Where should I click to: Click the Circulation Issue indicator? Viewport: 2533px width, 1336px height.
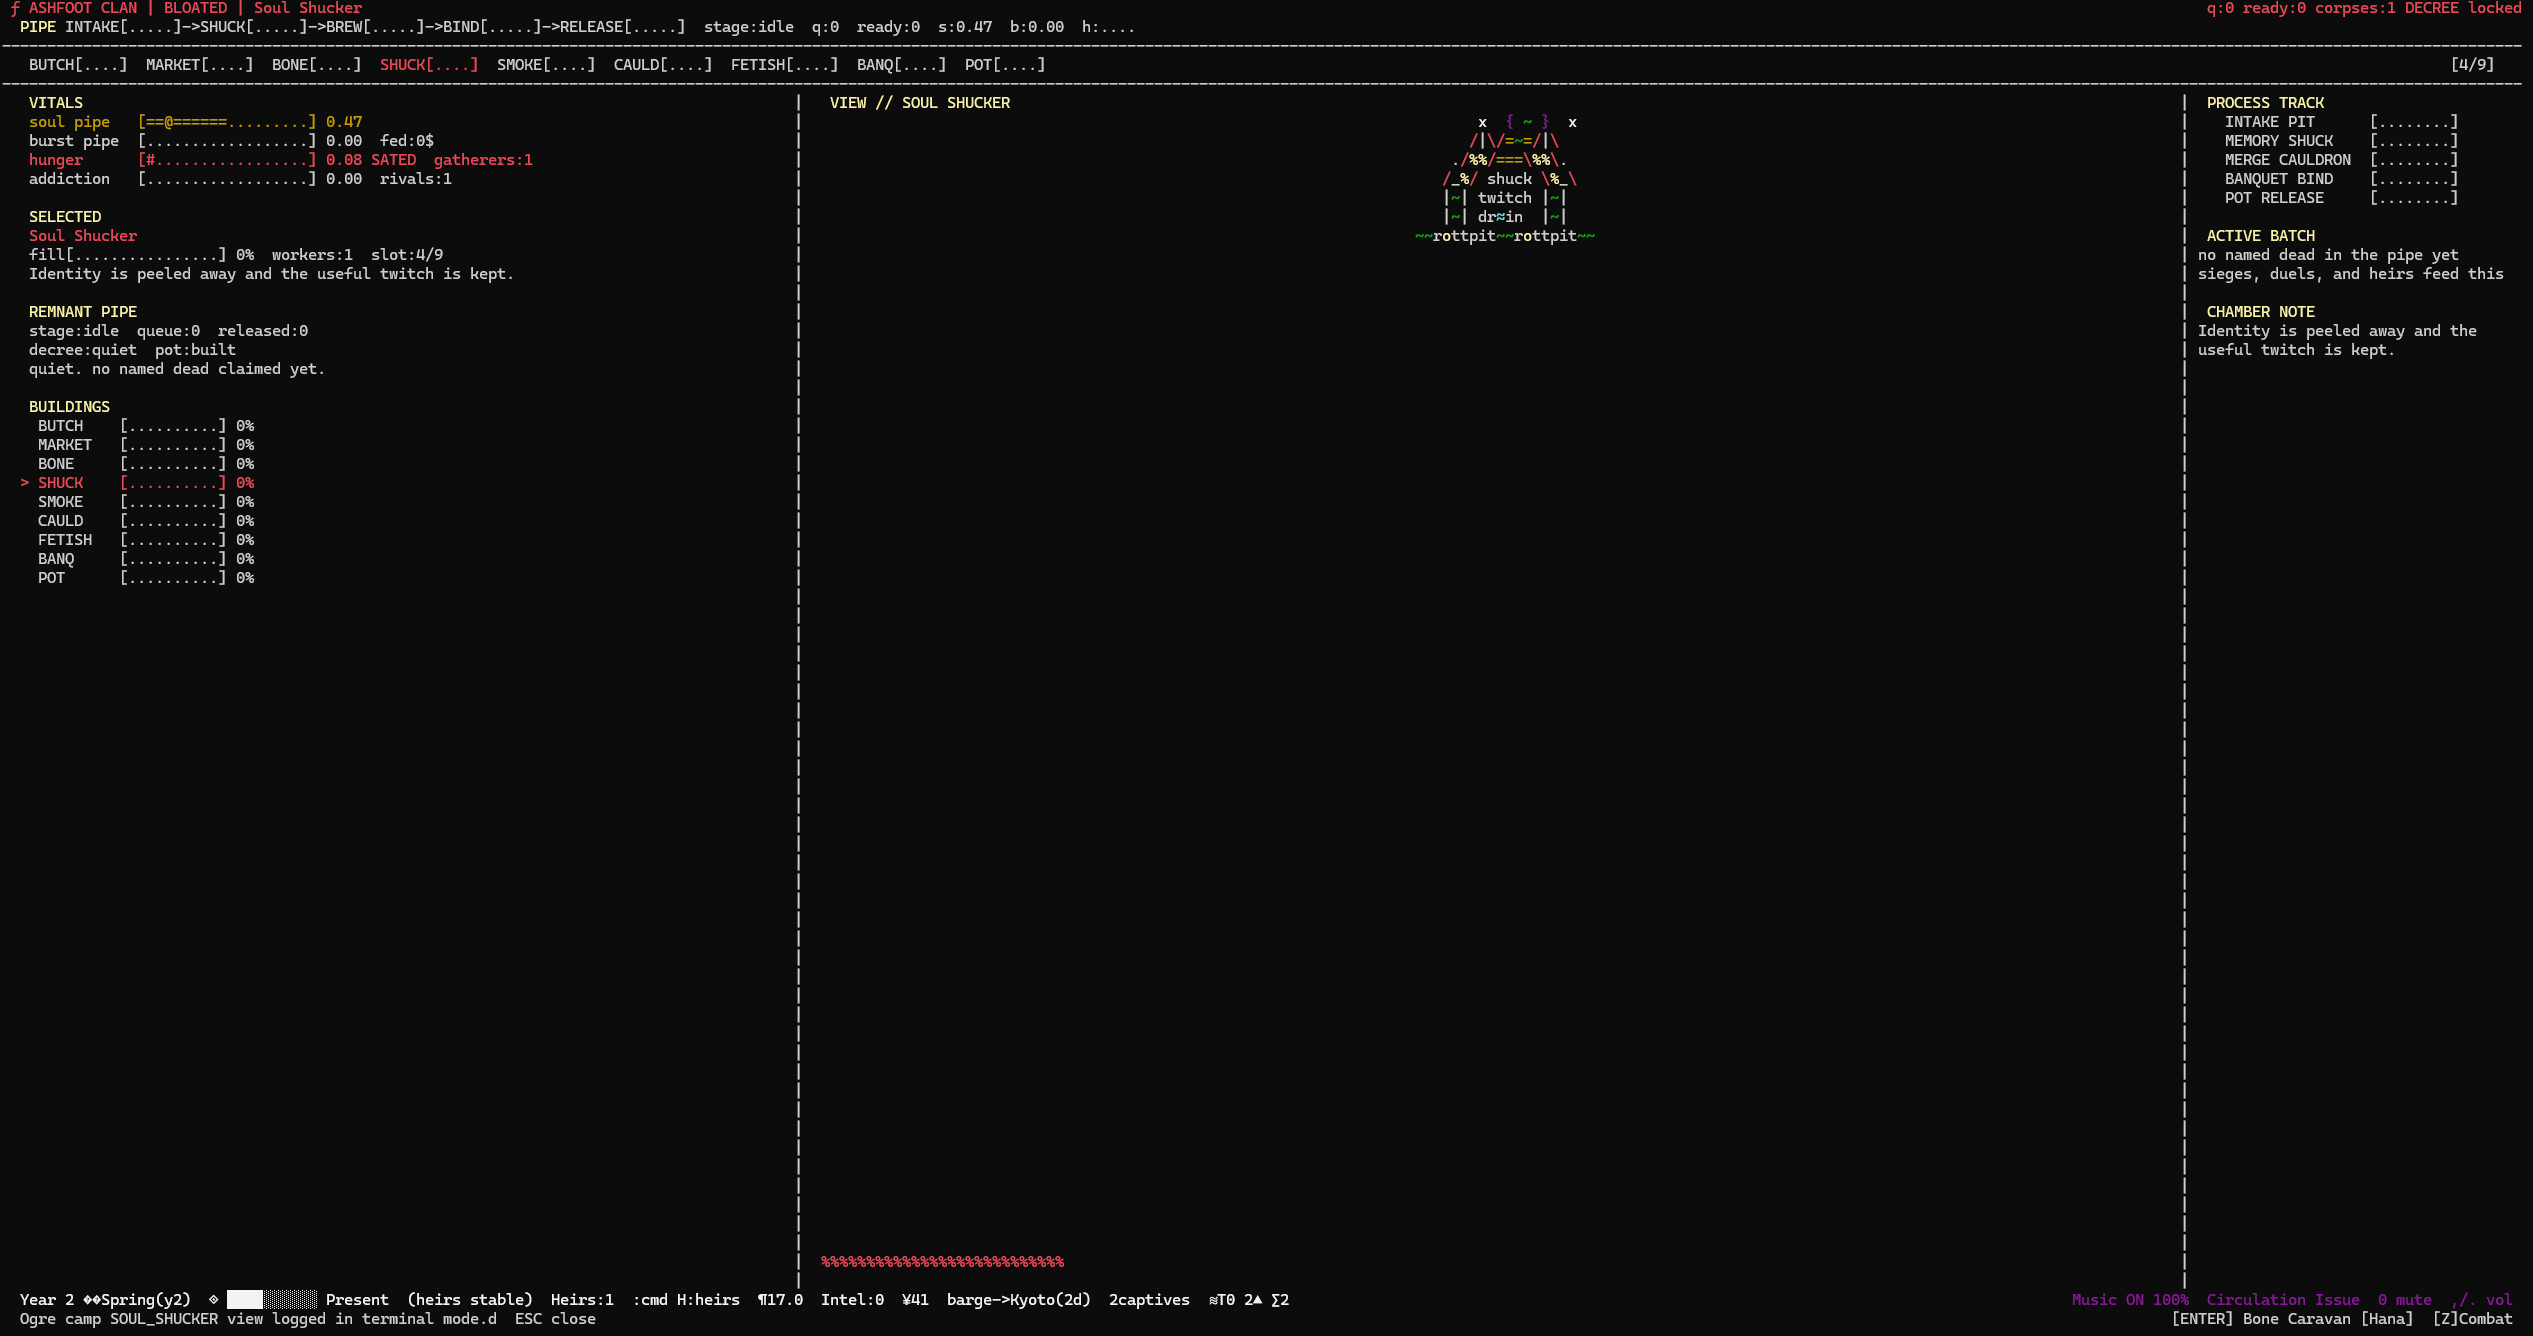[x=2283, y=1300]
